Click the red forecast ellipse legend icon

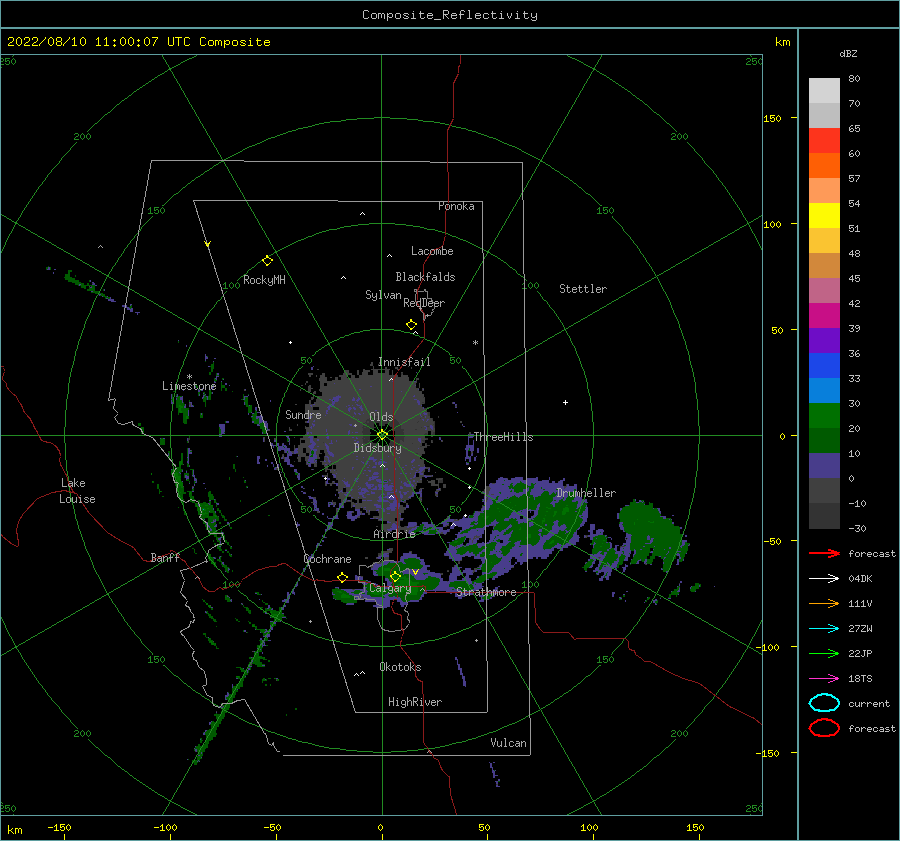824,728
